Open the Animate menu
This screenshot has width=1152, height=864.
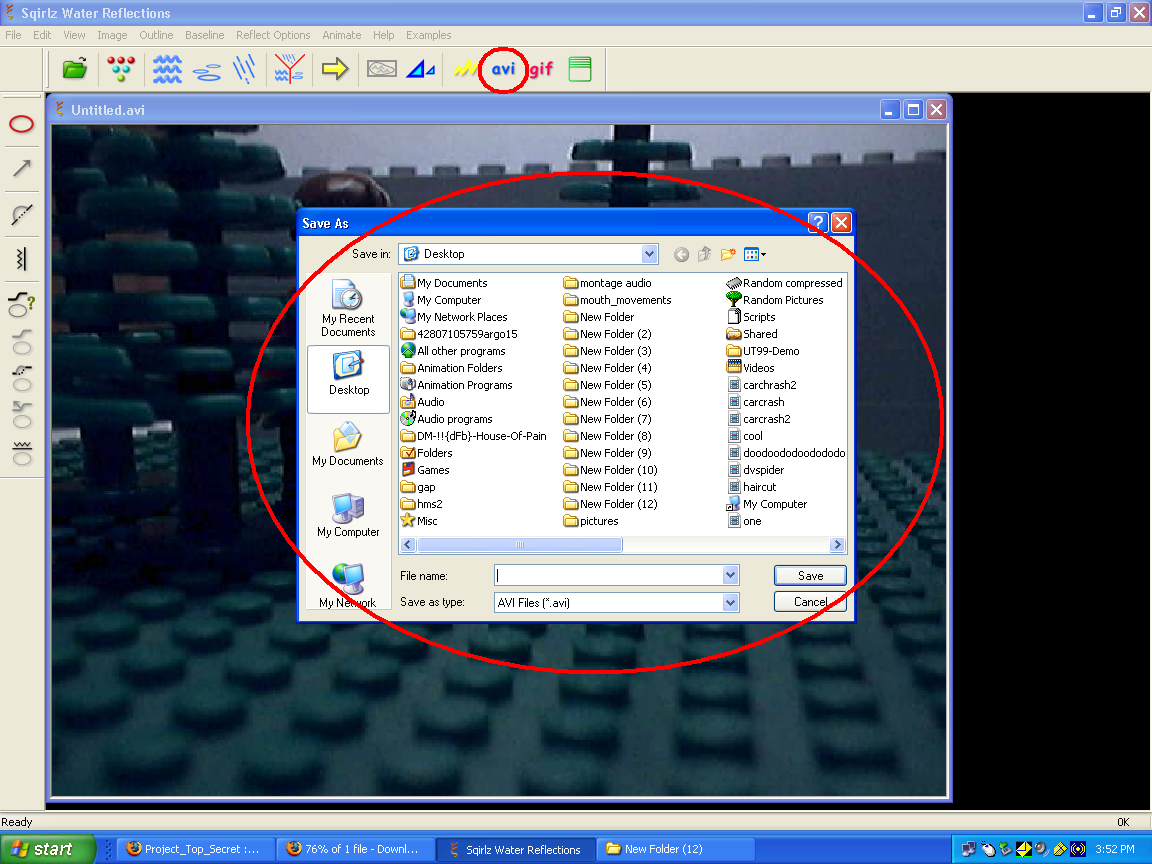tap(342, 35)
